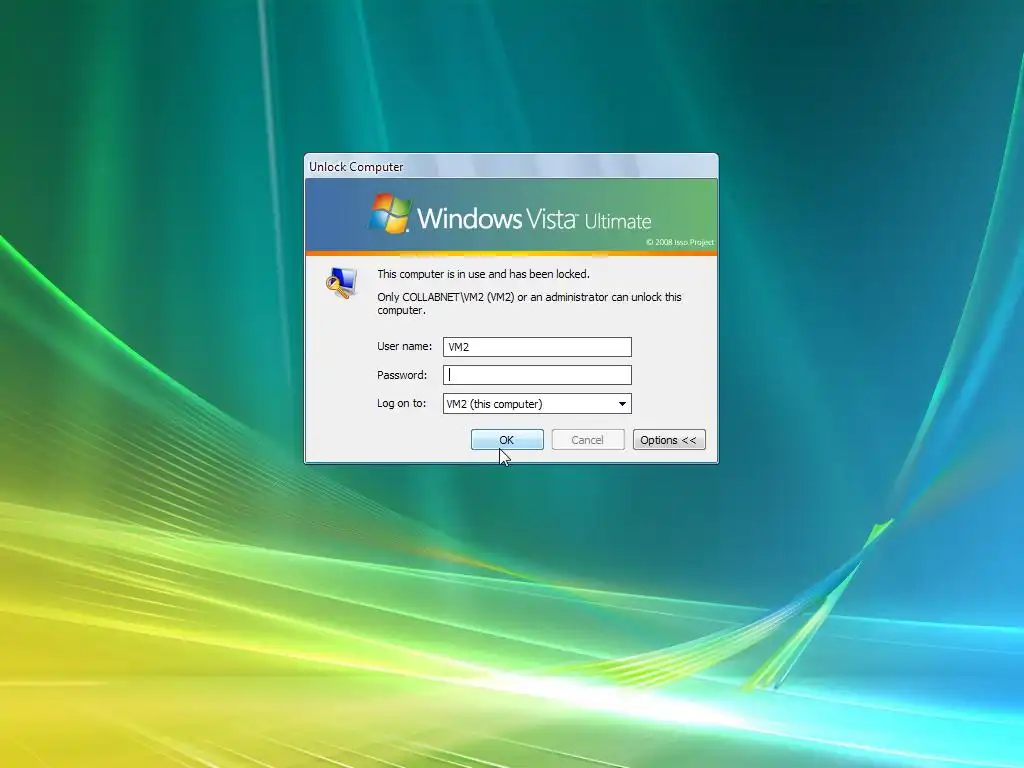Click the 'Windows Vista Ultimate' banner text
1024x768 pixels.
click(x=534, y=218)
